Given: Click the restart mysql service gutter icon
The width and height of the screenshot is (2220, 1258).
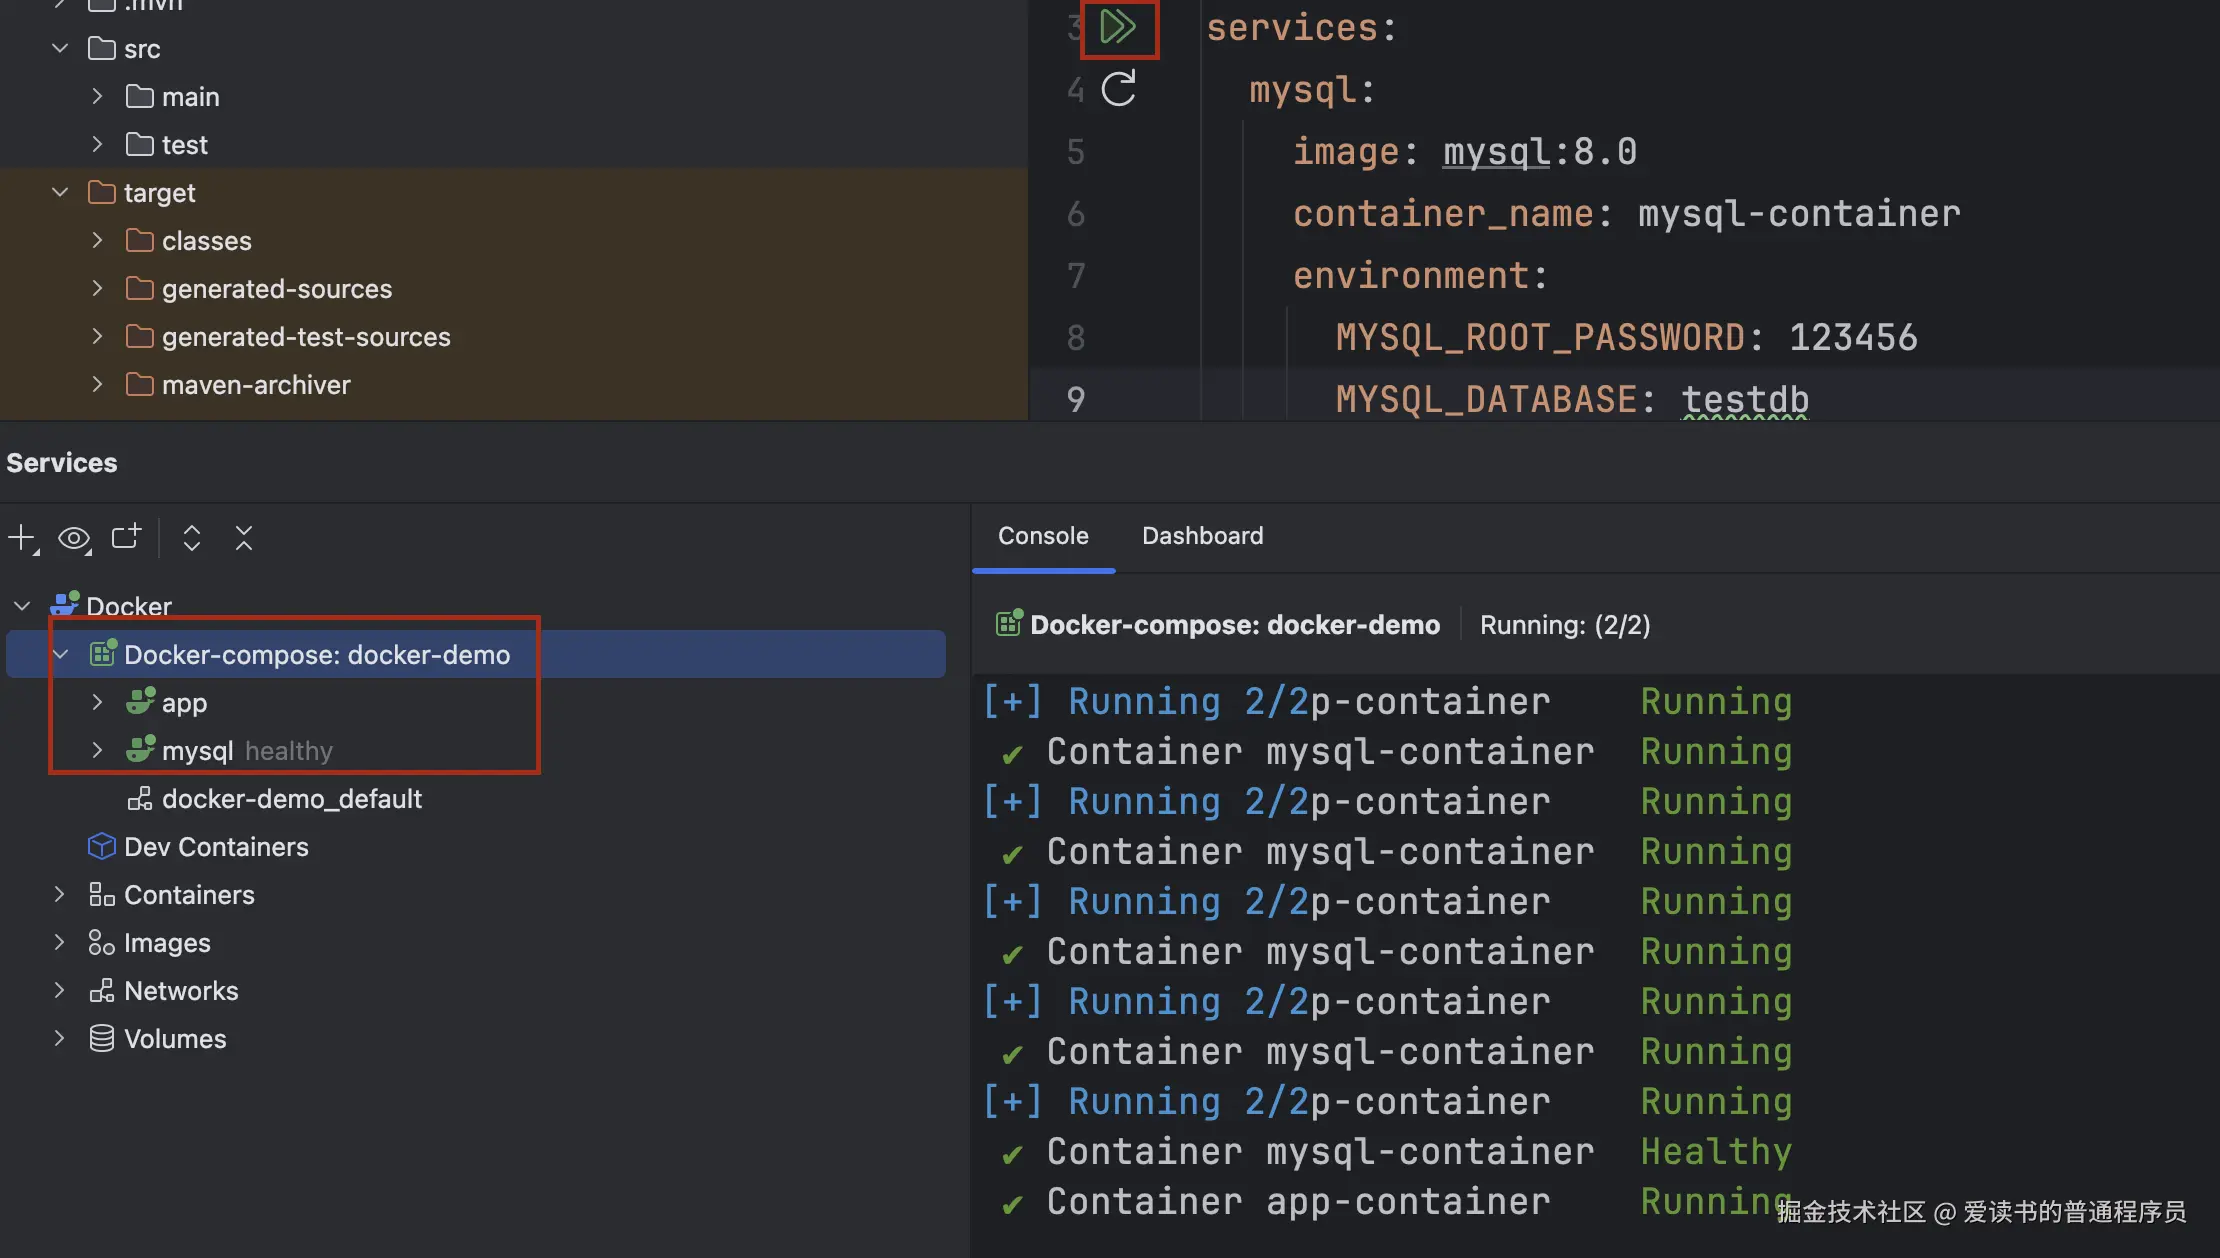Looking at the screenshot, I should [x=1117, y=89].
